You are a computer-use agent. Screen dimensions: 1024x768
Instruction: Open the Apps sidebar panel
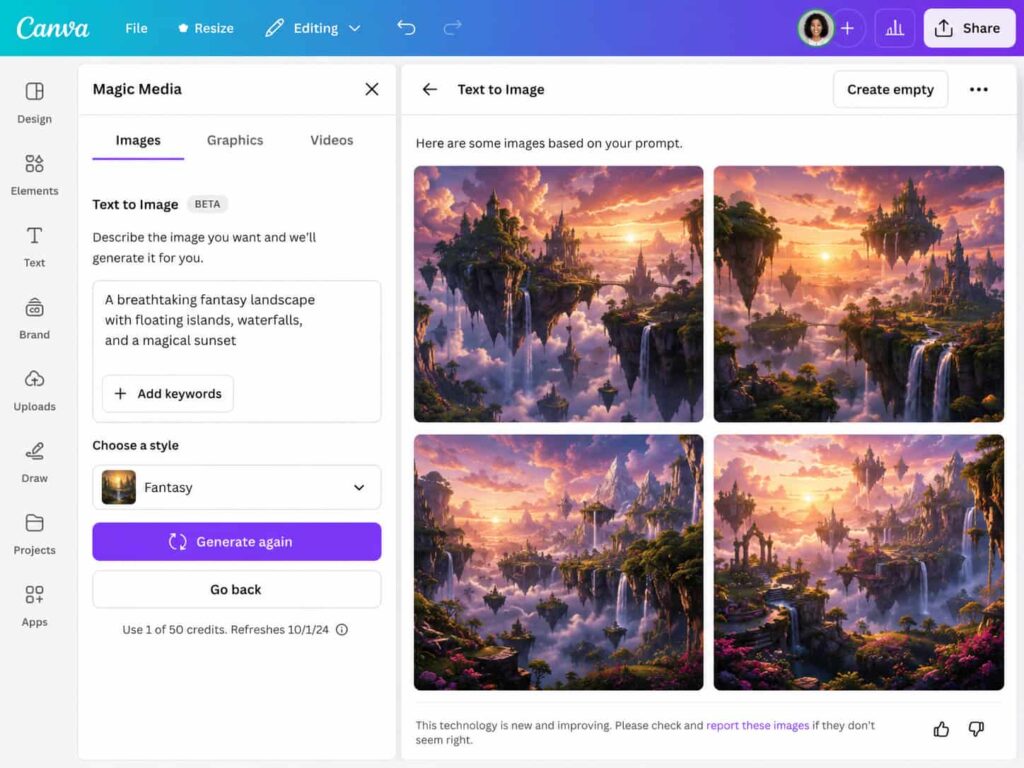(35, 605)
